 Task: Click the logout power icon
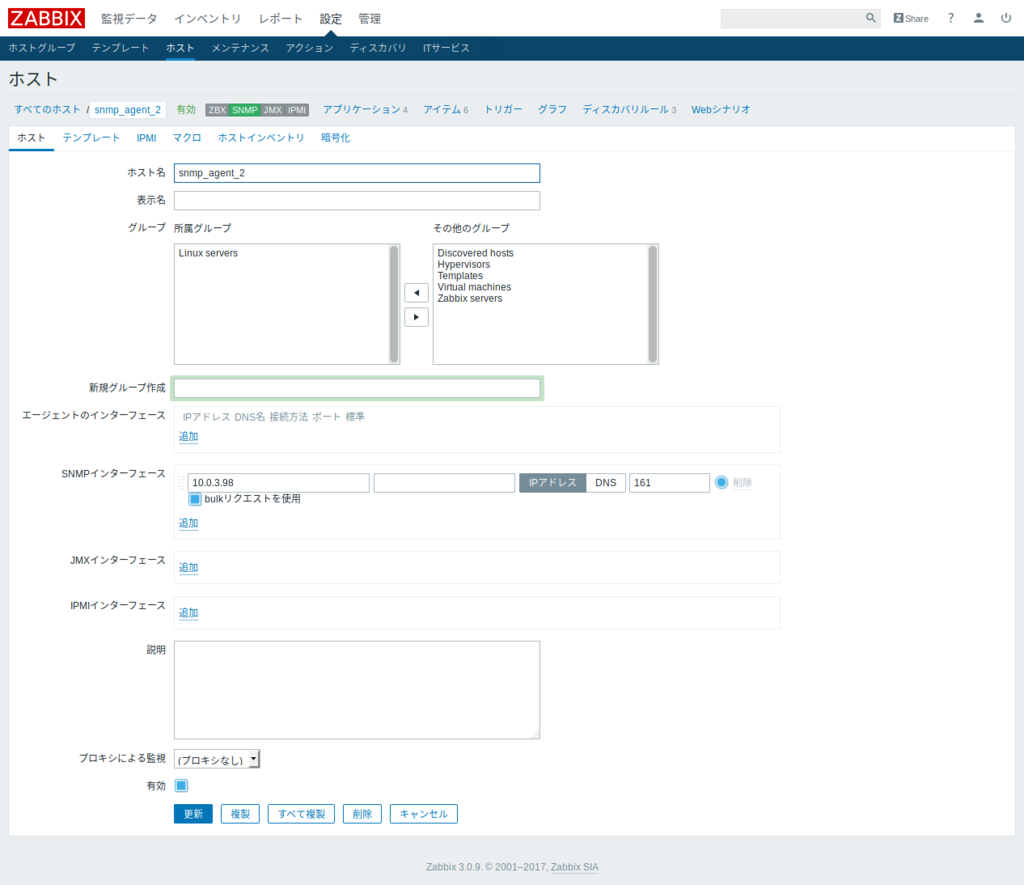tap(1006, 18)
